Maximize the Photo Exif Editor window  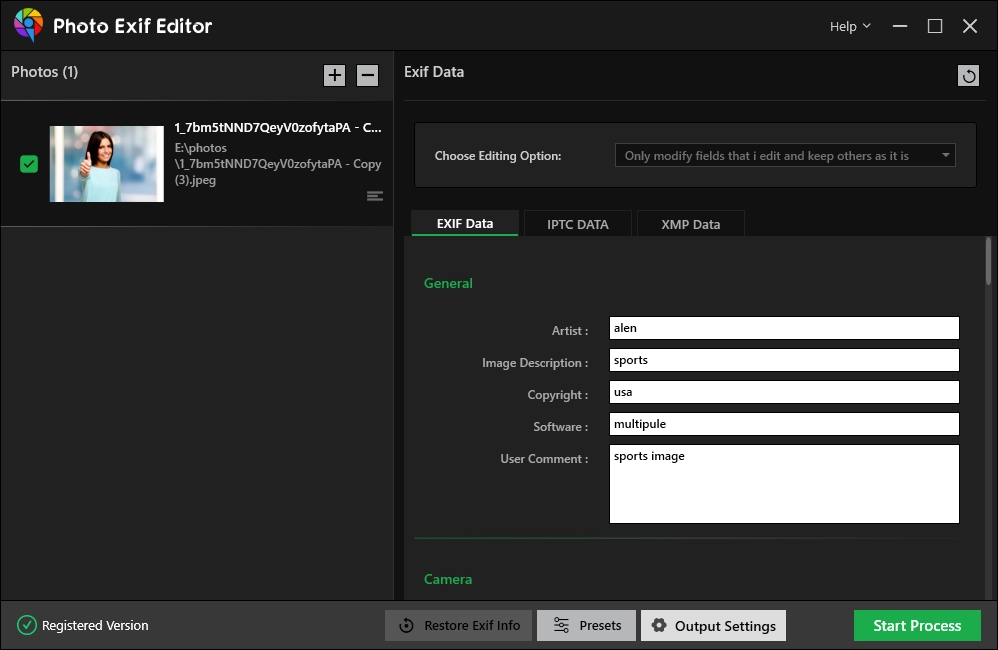point(934,26)
